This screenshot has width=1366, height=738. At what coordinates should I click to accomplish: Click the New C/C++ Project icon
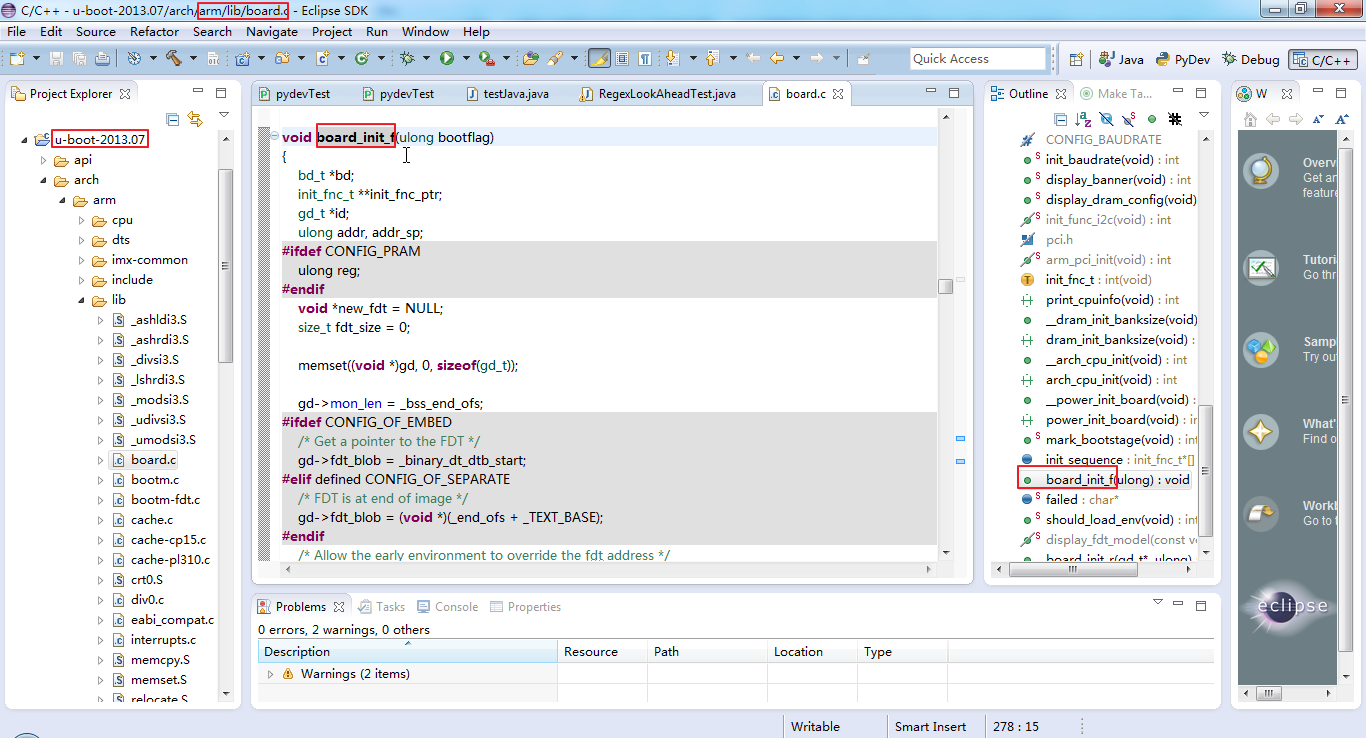[243, 59]
